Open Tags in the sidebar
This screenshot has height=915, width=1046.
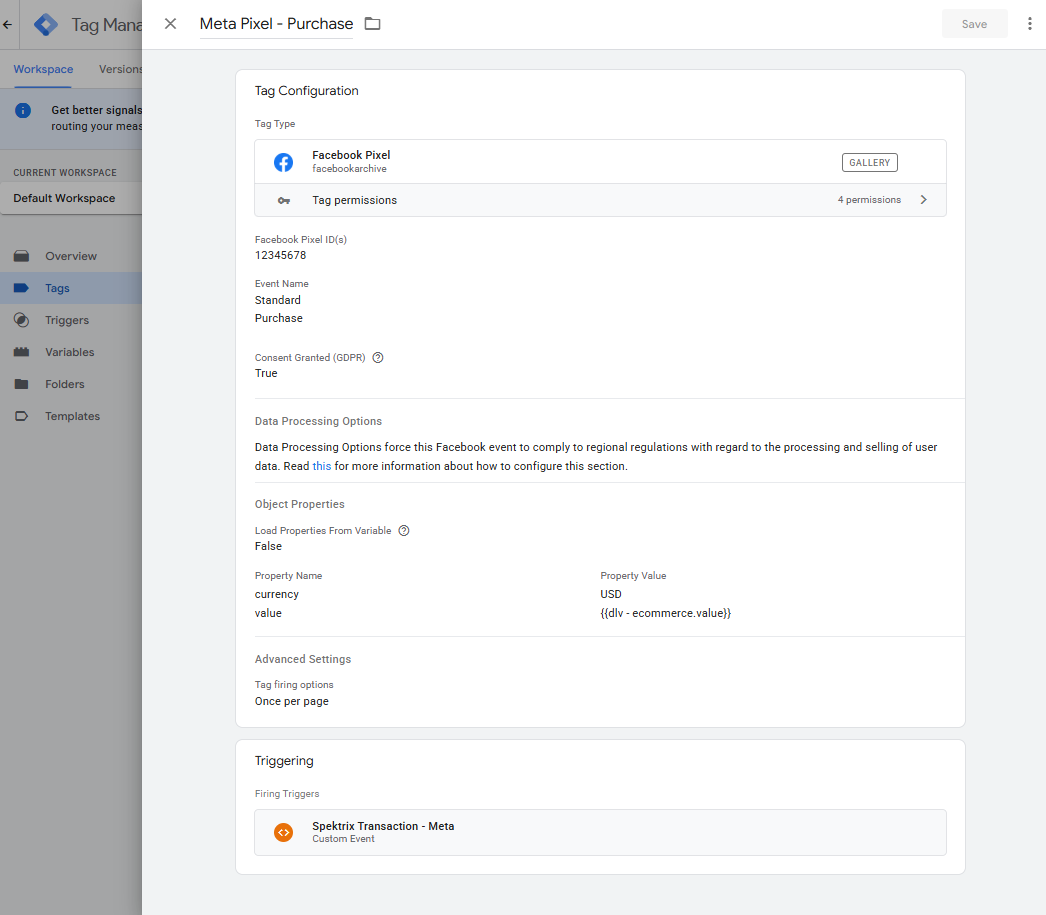tap(57, 288)
